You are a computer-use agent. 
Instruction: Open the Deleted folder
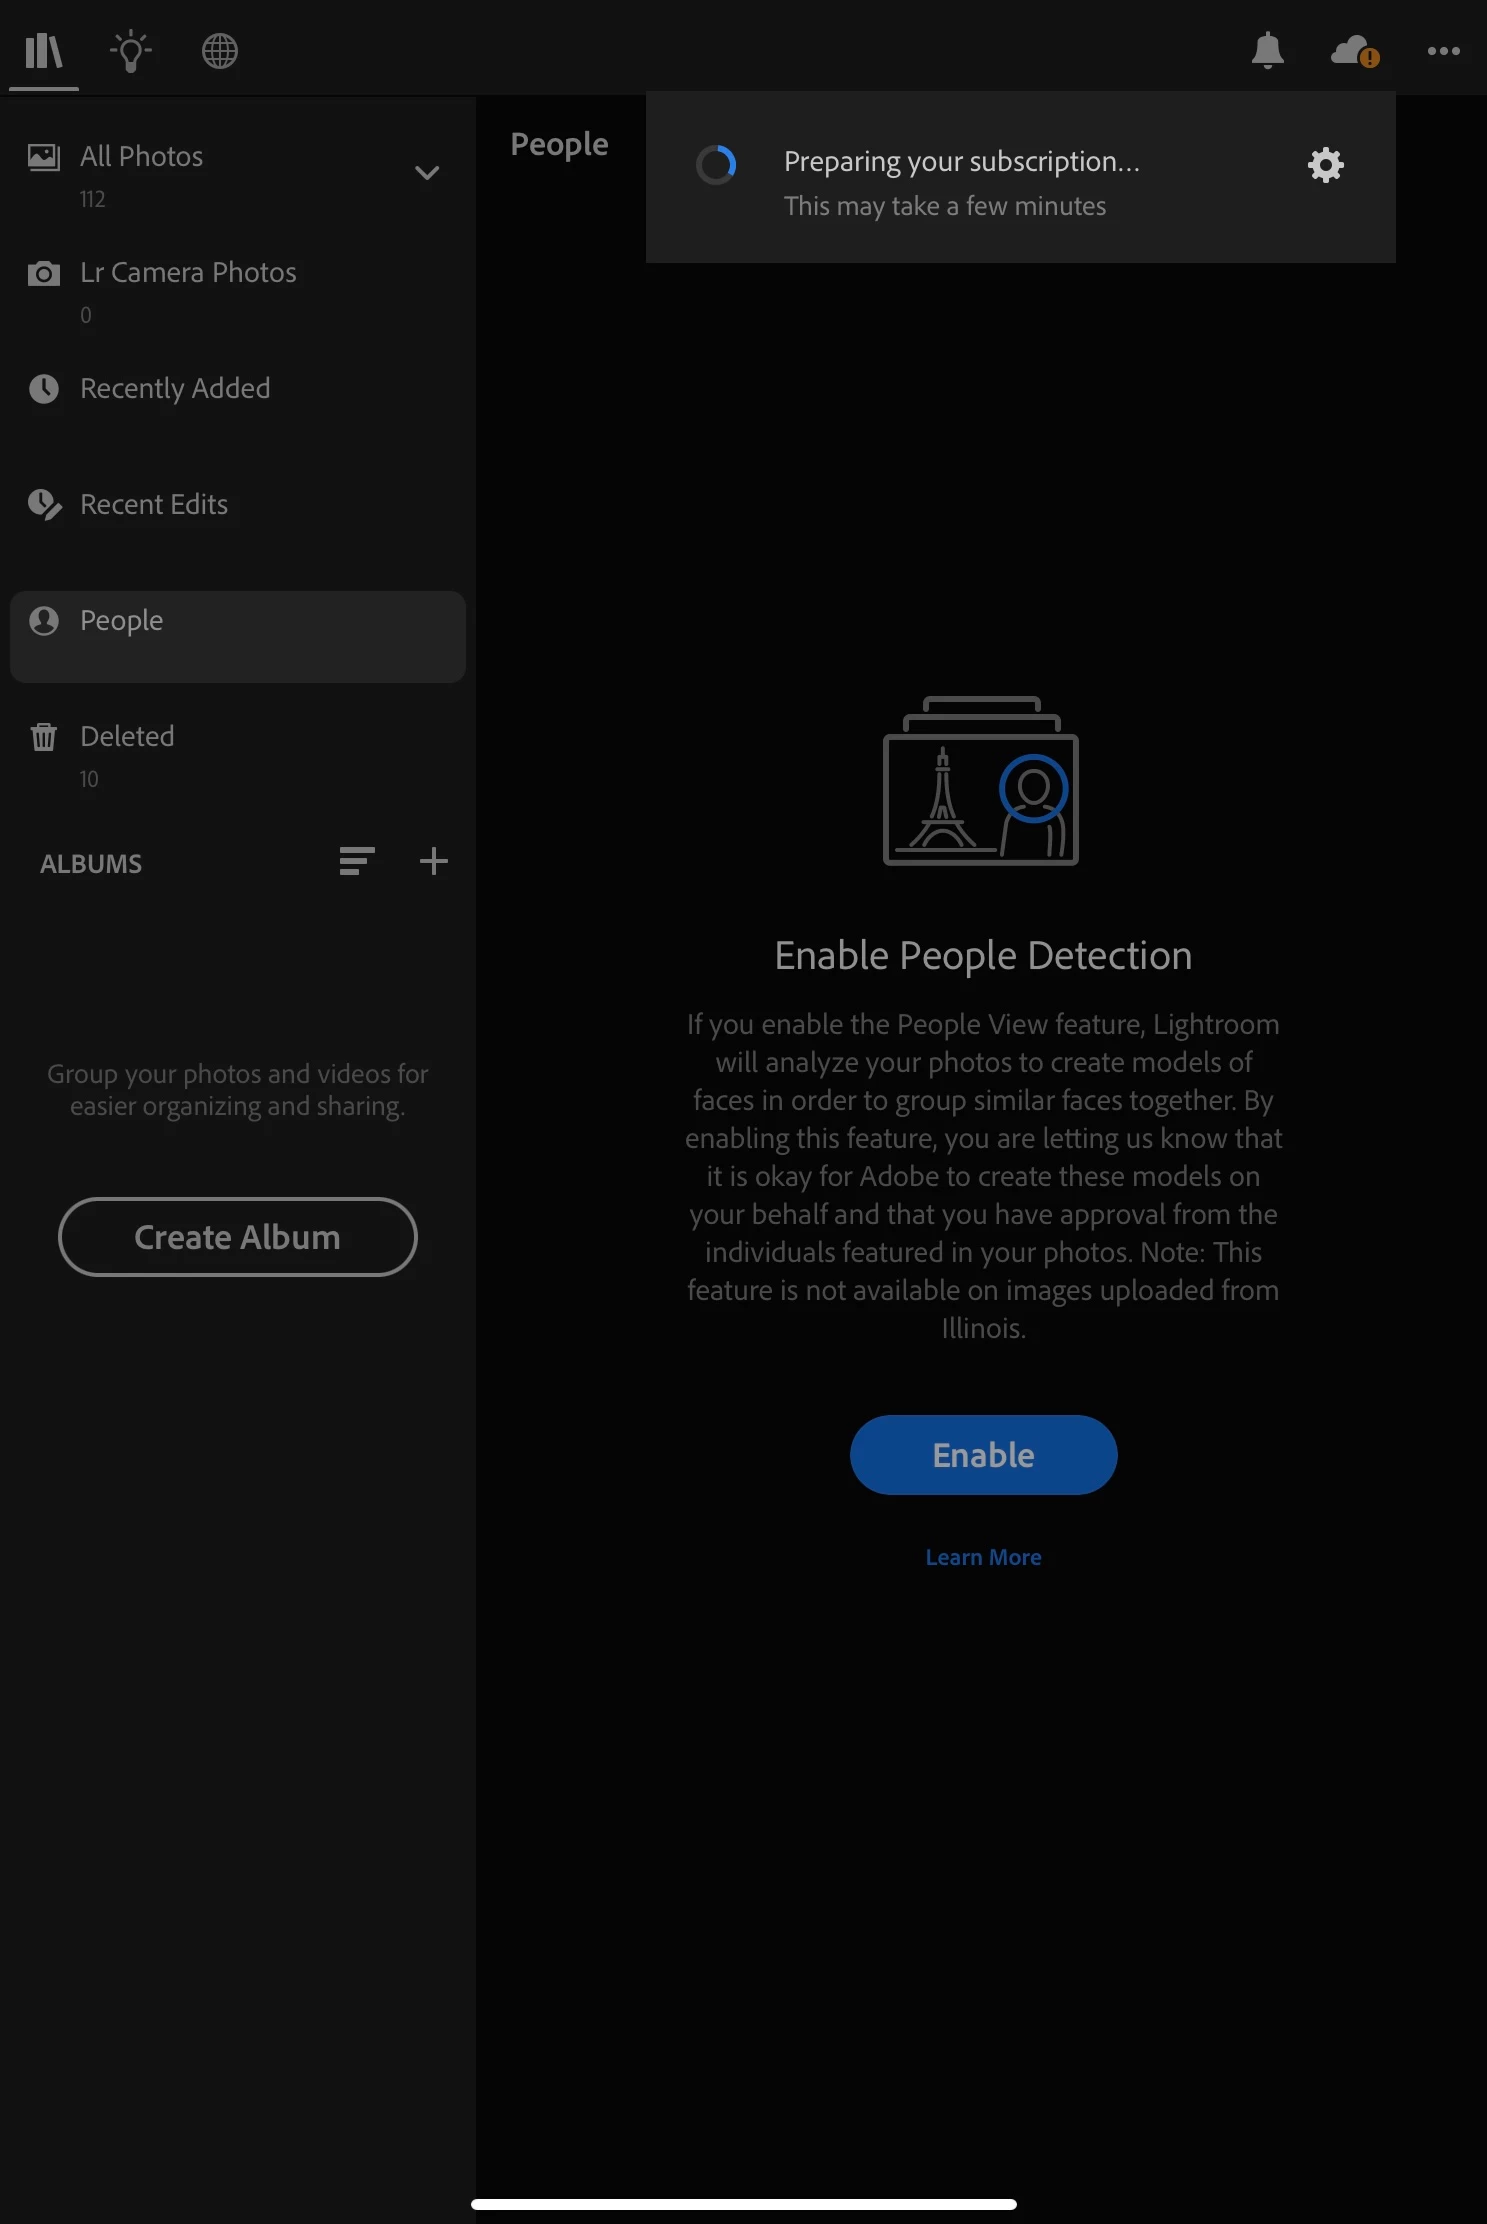coord(238,755)
